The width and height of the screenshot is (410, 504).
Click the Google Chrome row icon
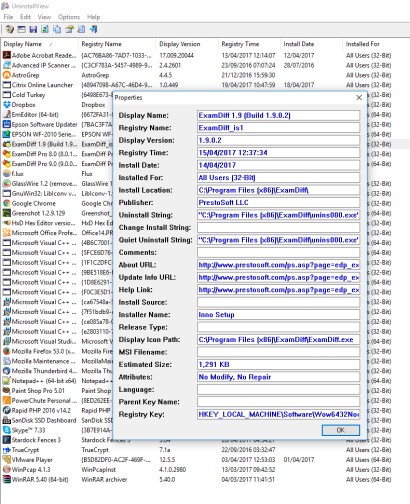tap(6, 203)
